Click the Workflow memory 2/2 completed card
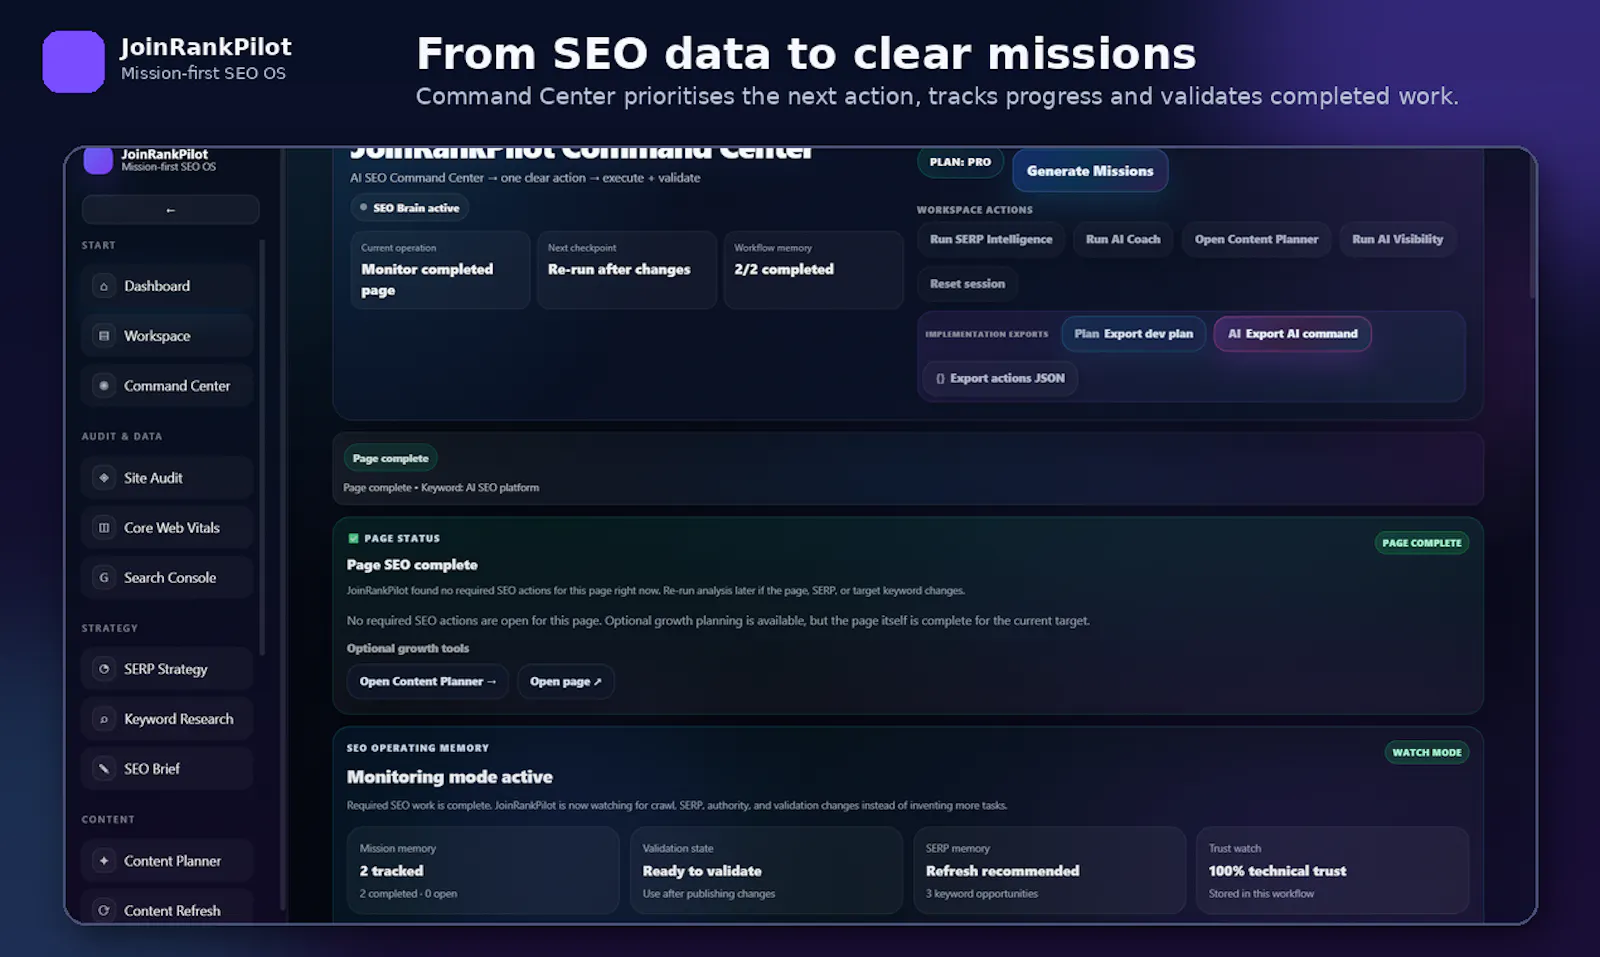Image resolution: width=1600 pixels, height=957 pixels. click(x=813, y=270)
